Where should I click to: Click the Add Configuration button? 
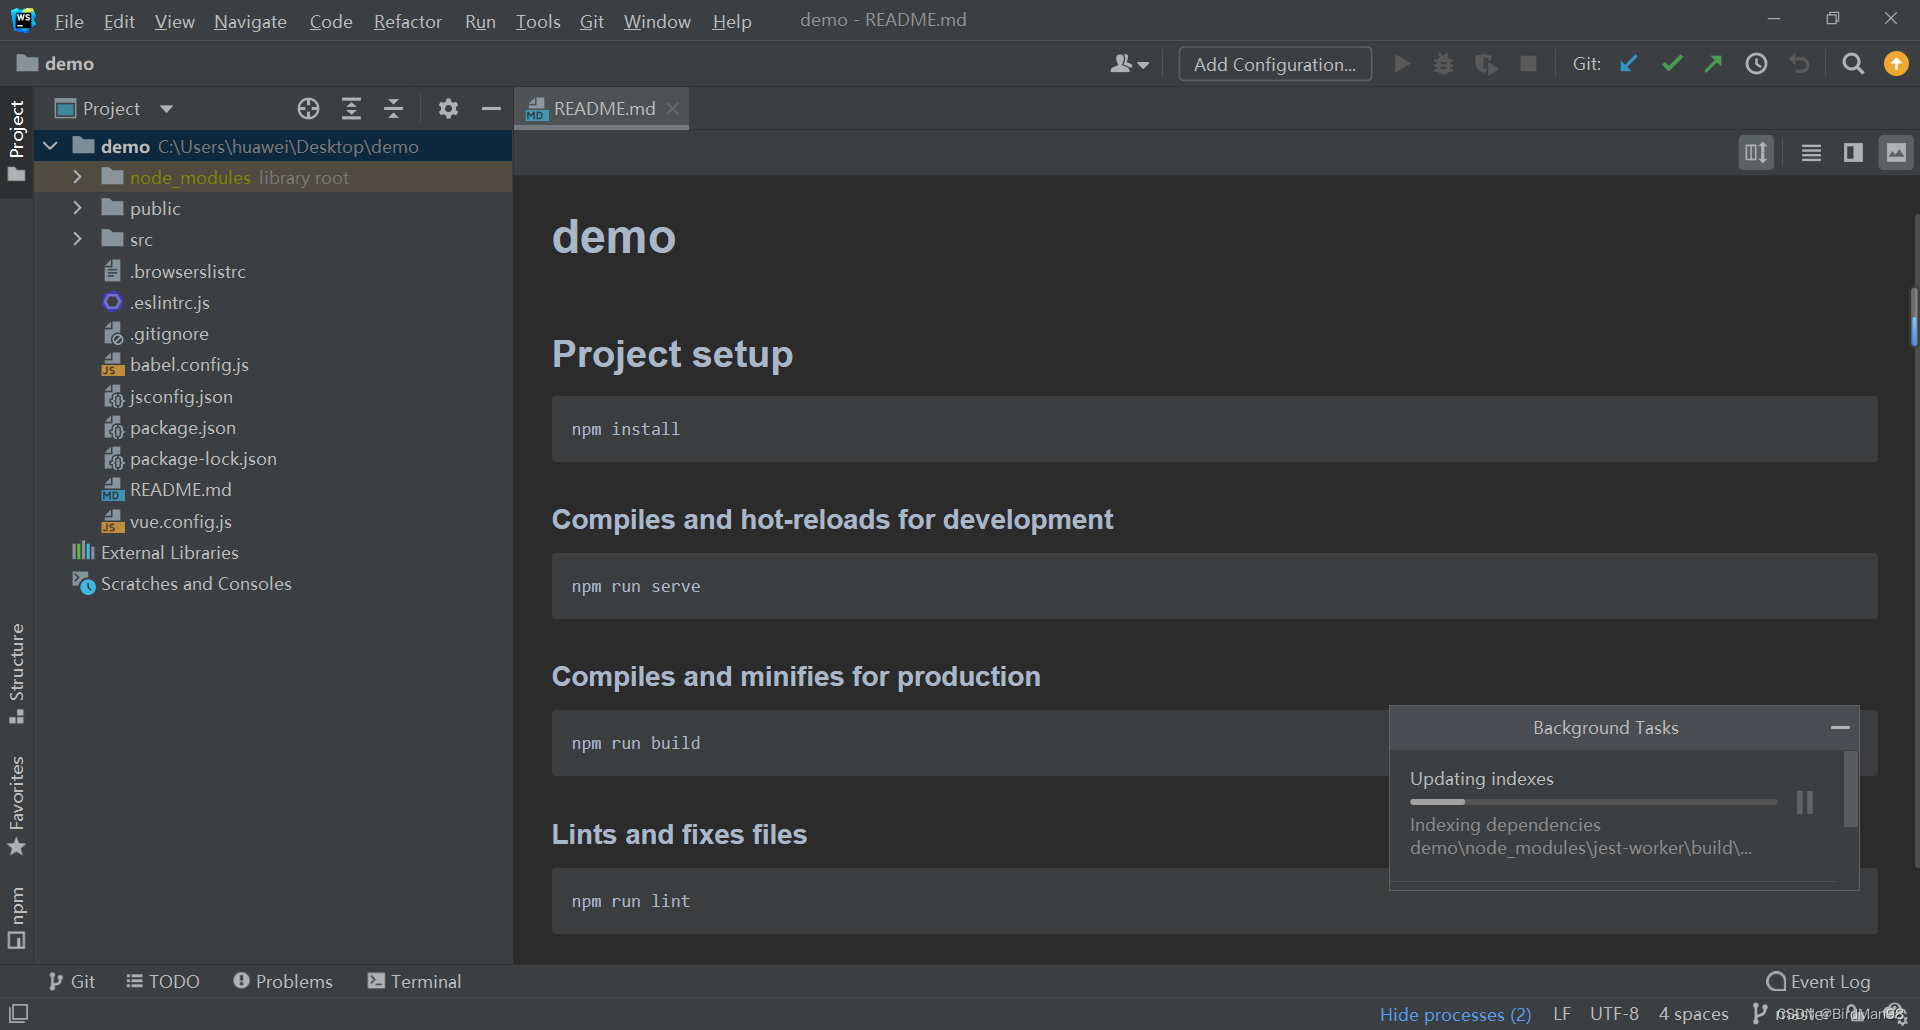1275,64
